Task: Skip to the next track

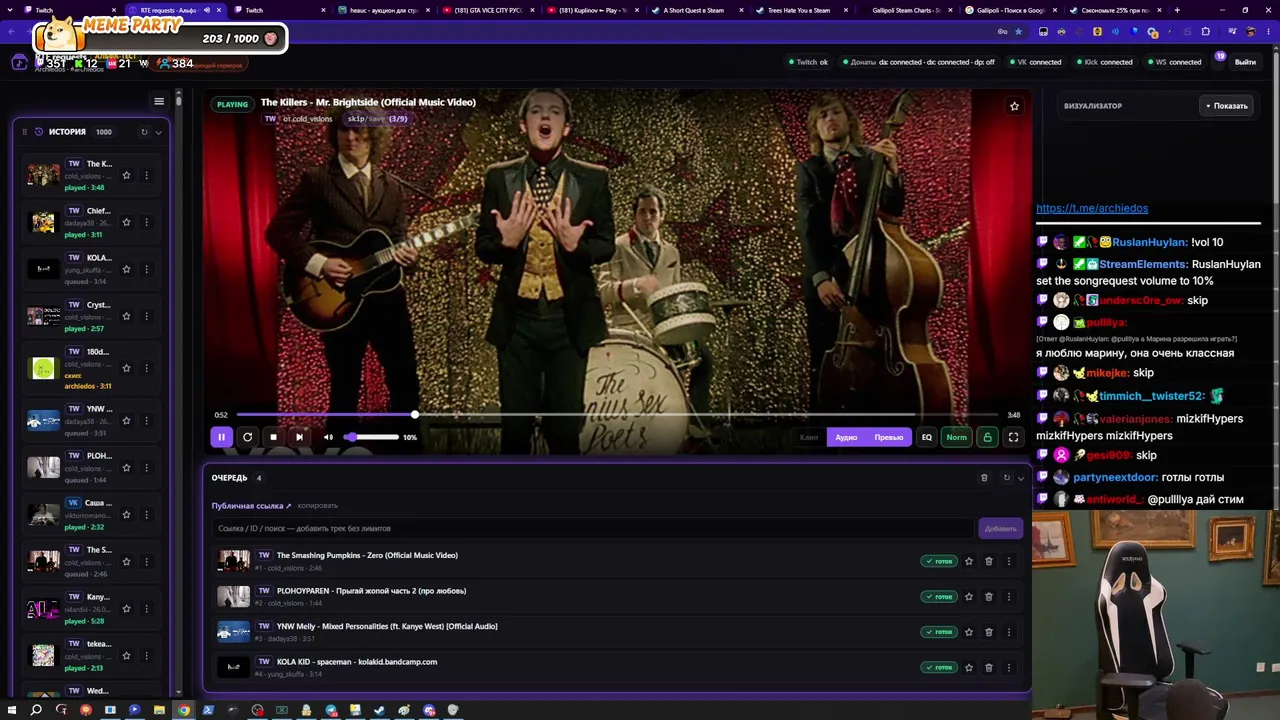Action: click(299, 437)
